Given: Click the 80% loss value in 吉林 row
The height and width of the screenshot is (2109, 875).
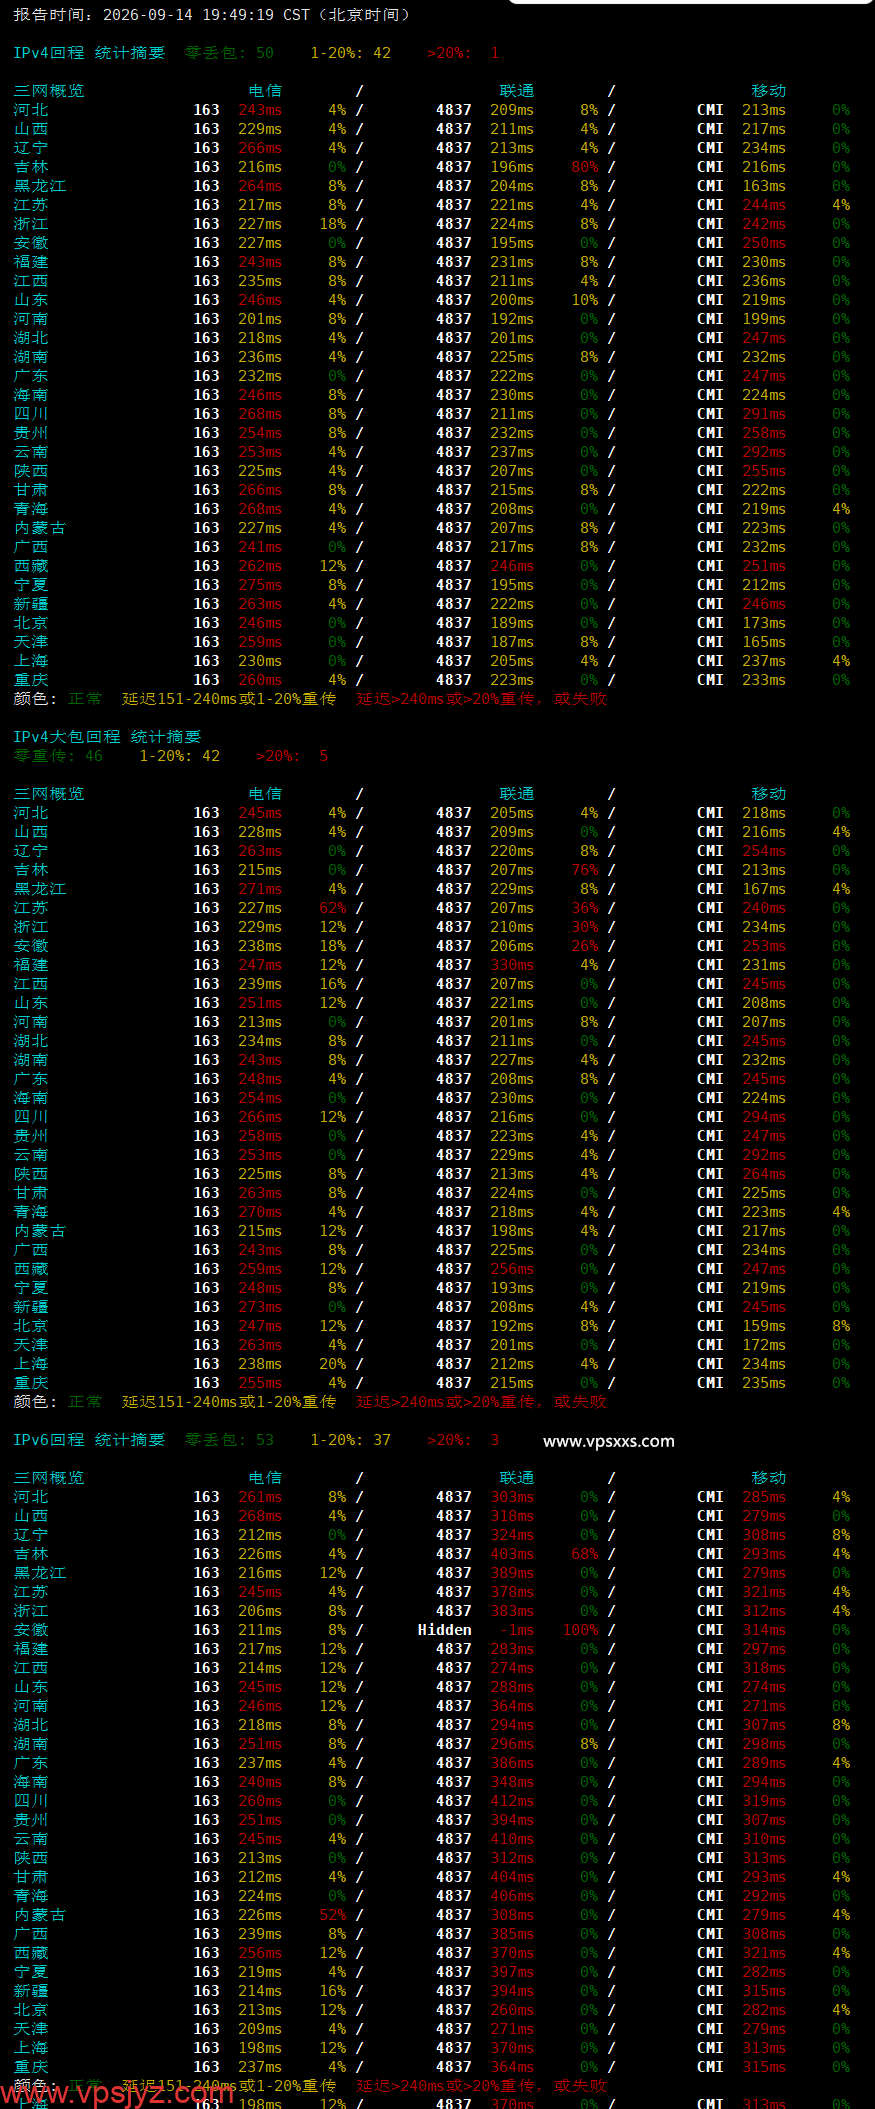Looking at the screenshot, I should 585,167.
